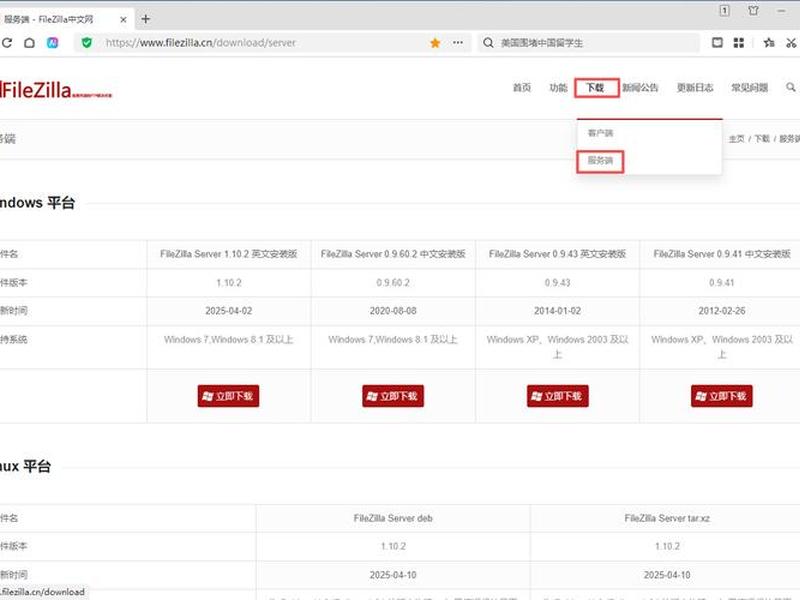Click the search magnifier in search box
The image size is (800, 600).
pyautogui.click(x=488, y=43)
